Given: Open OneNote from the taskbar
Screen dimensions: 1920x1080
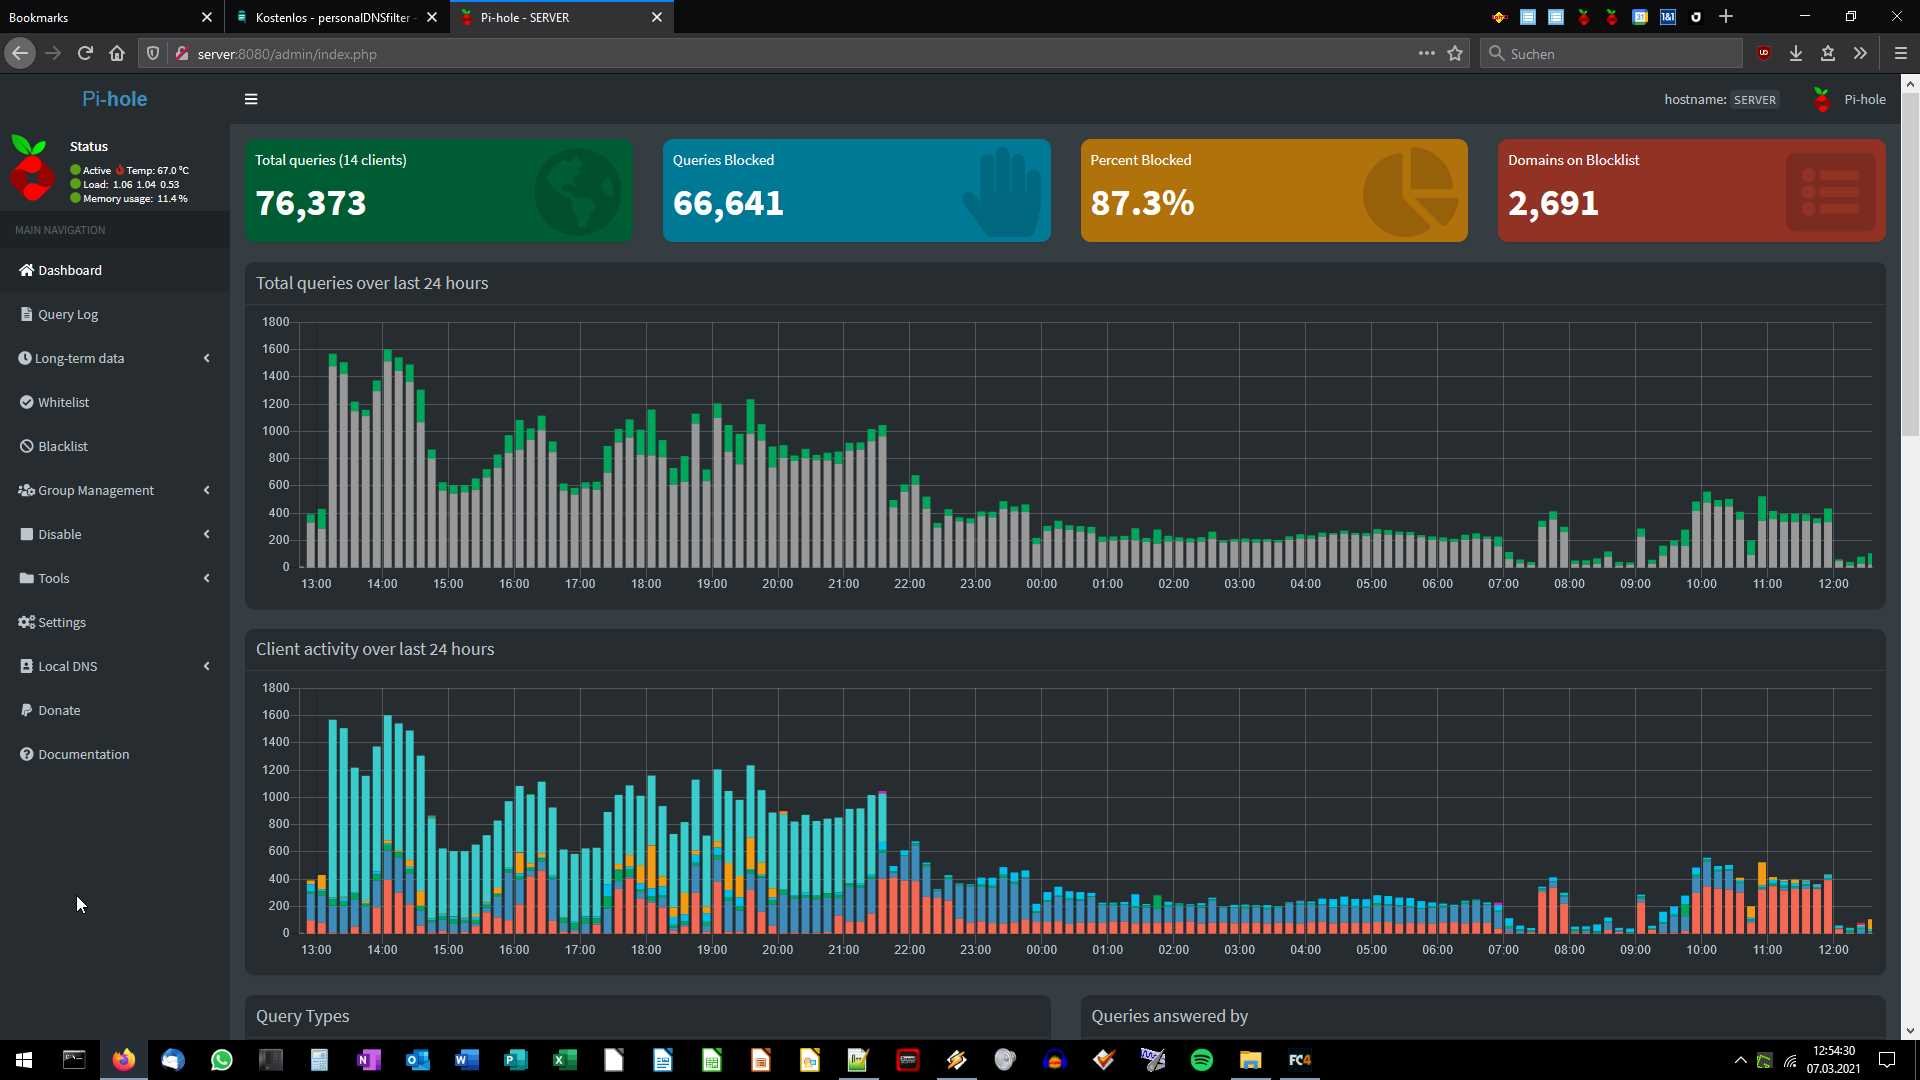Looking at the screenshot, I should pos(368,1060).
